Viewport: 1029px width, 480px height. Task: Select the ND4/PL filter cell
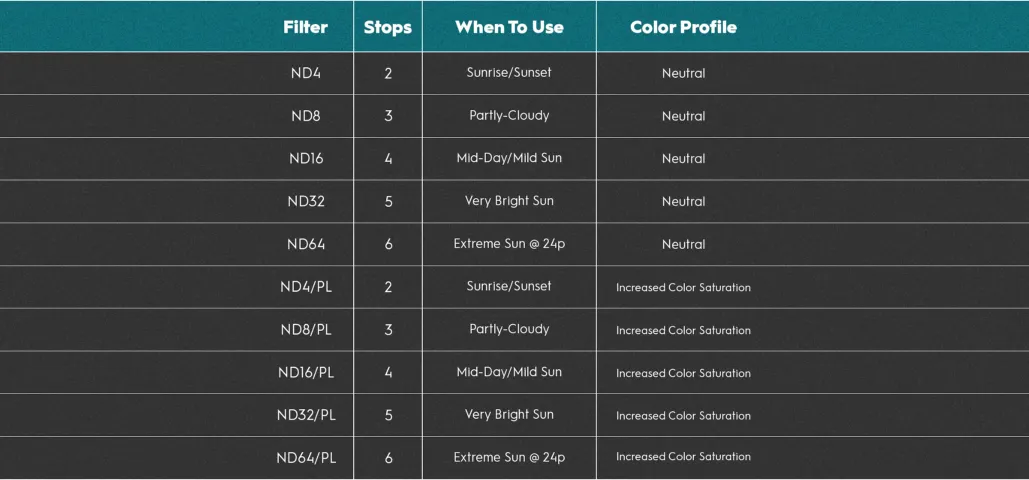(x=306, y=287)
